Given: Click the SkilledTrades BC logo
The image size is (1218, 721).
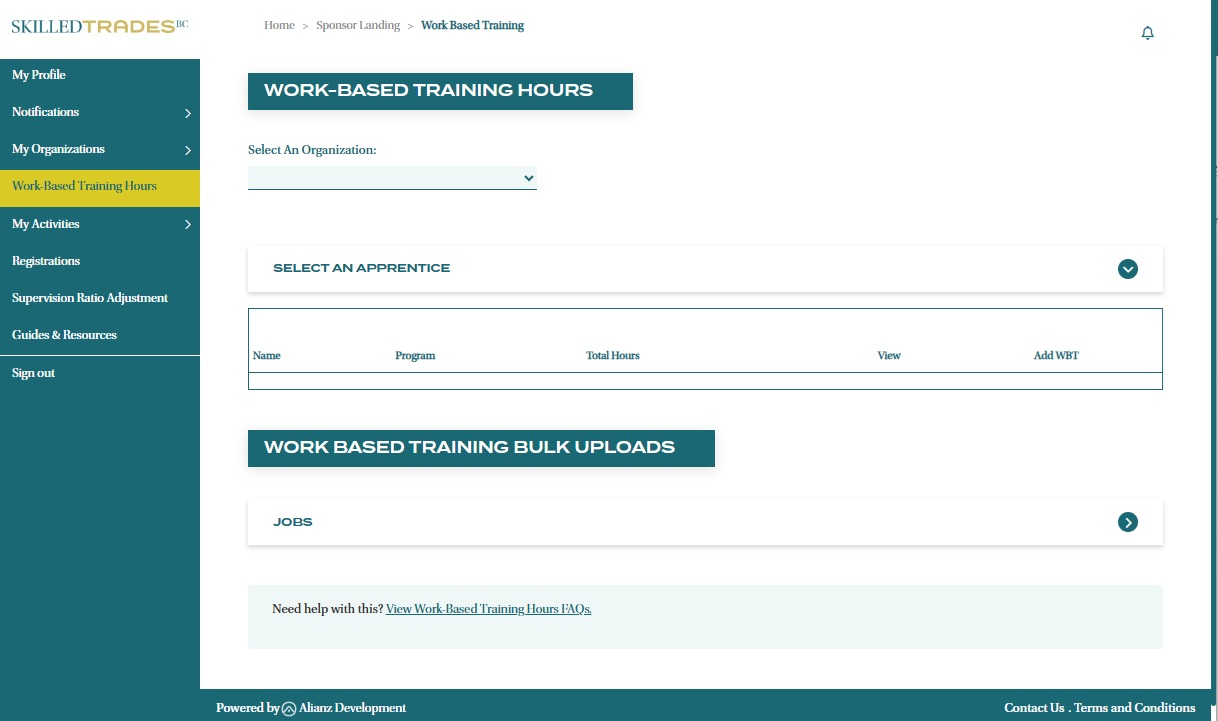Looking at the screenshot, I should pyautogui.click(x=99, y=26).
